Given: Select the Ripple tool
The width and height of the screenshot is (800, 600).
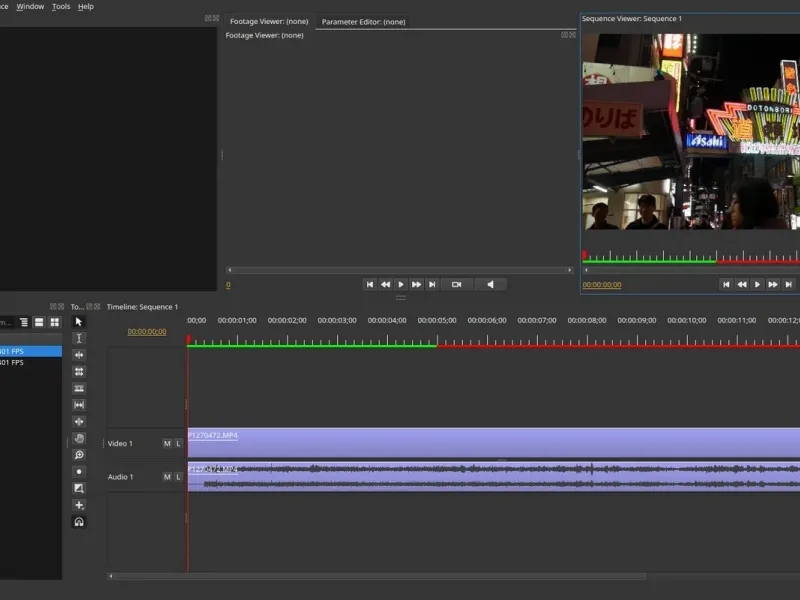Looking at the screenshot, I should point(79,355).
